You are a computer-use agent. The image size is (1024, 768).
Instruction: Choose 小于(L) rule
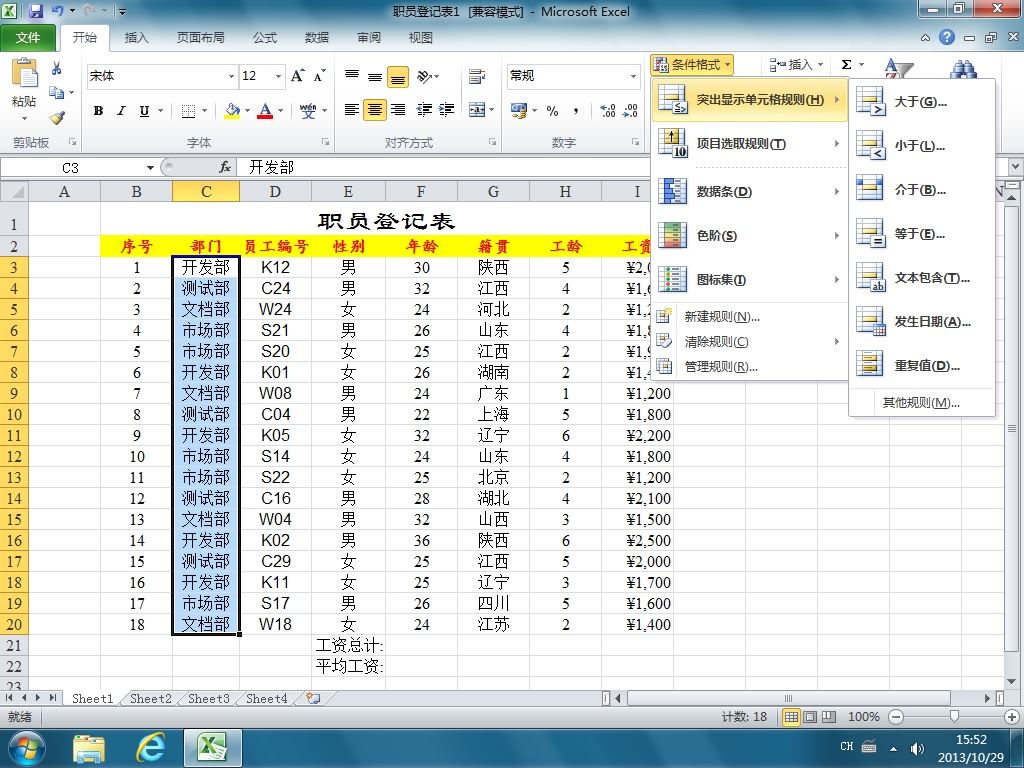click(921, 146)
